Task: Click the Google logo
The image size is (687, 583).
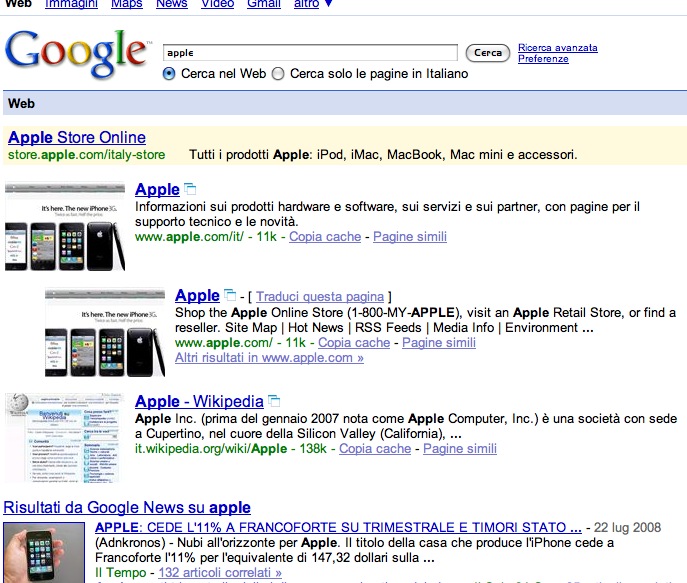Action: 77,53
